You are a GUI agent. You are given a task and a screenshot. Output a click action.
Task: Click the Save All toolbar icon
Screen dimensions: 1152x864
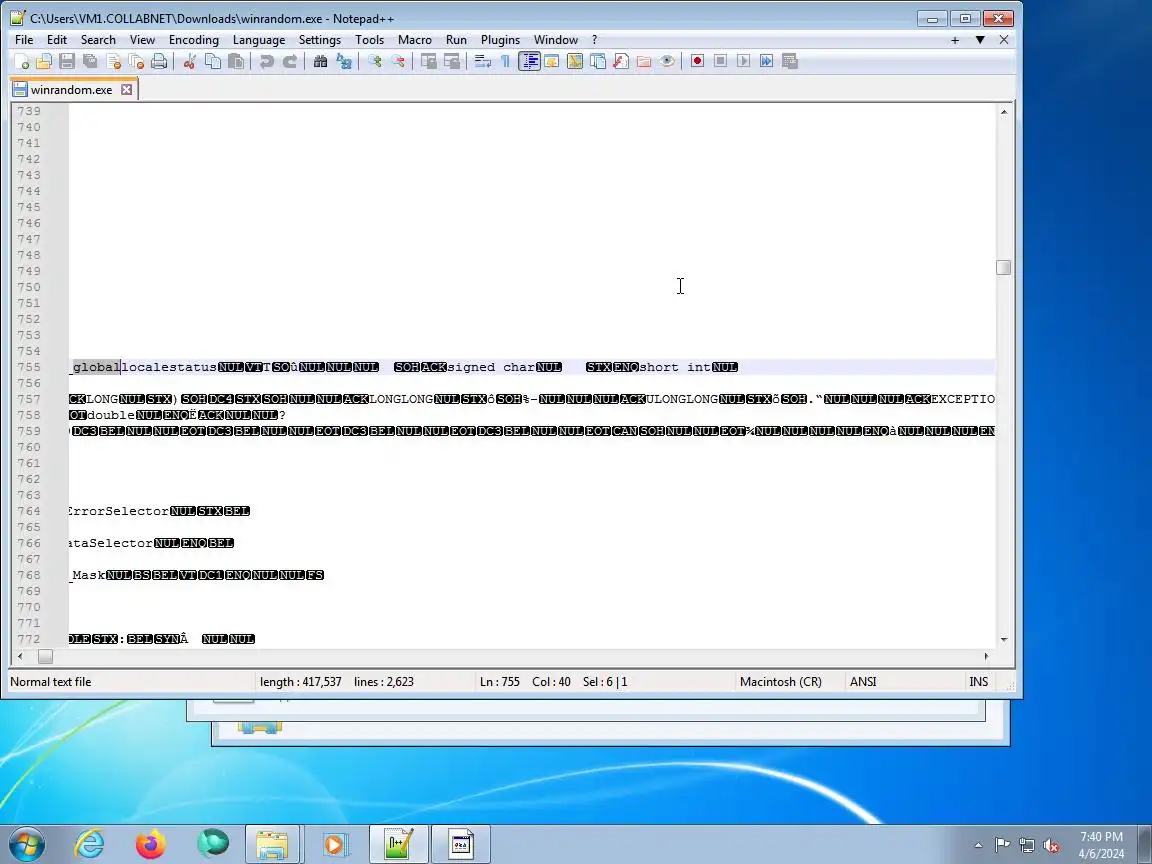click(x=90, y=61)
